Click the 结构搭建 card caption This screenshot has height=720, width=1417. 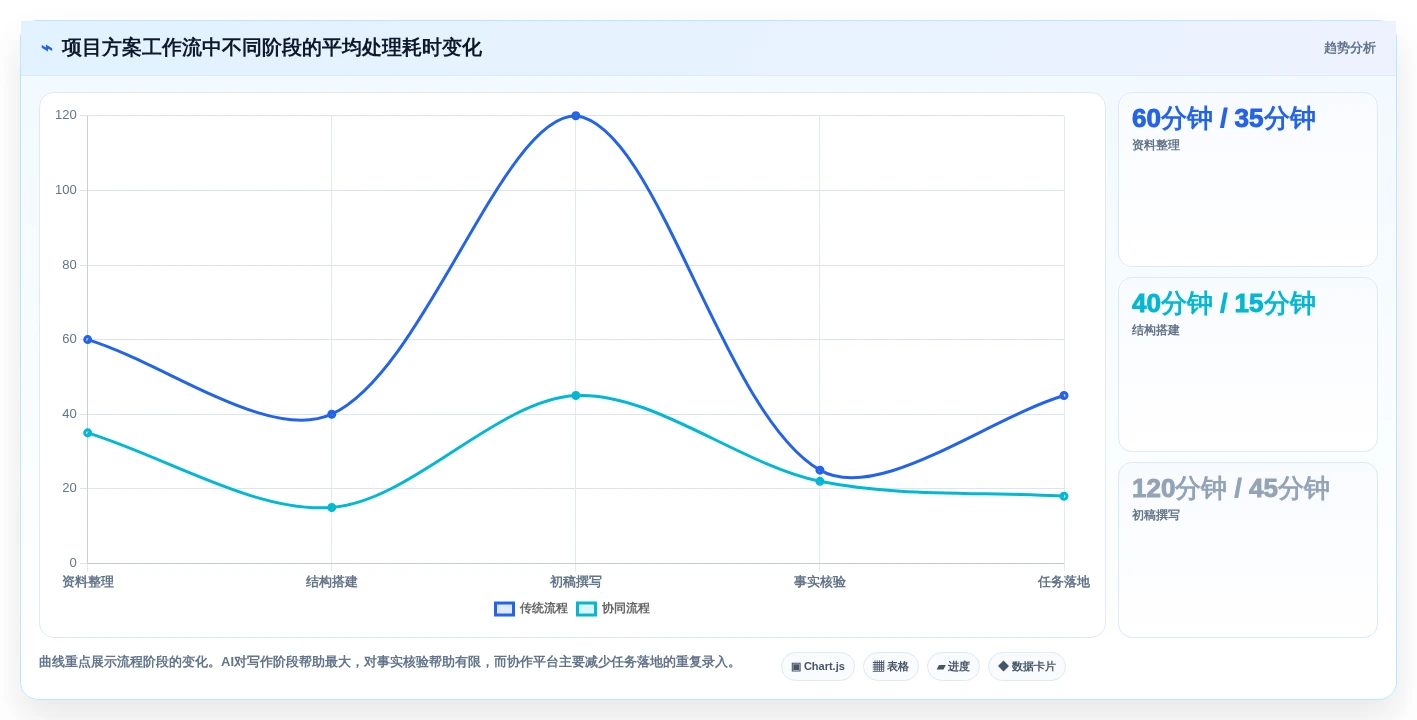click(x=1156, y=331)
